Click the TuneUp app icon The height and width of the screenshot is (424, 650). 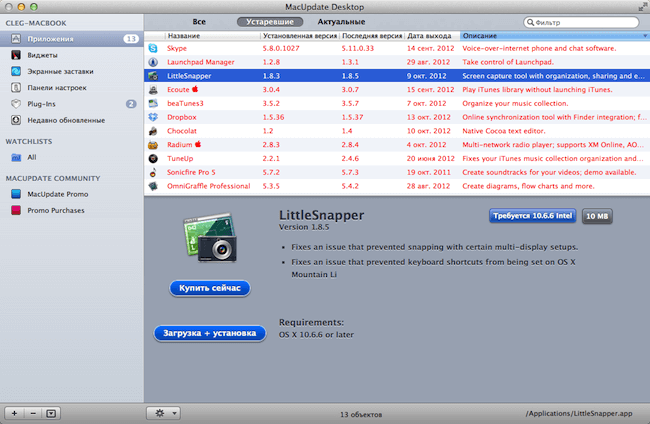pos(153,158)
